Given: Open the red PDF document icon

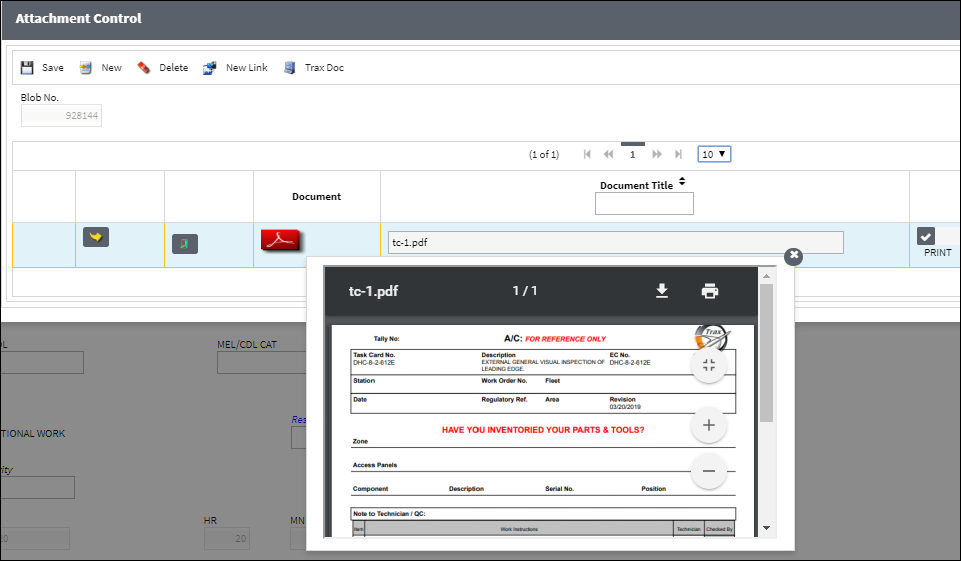Looking at the screenshot, I should click(x=281, y=240).
